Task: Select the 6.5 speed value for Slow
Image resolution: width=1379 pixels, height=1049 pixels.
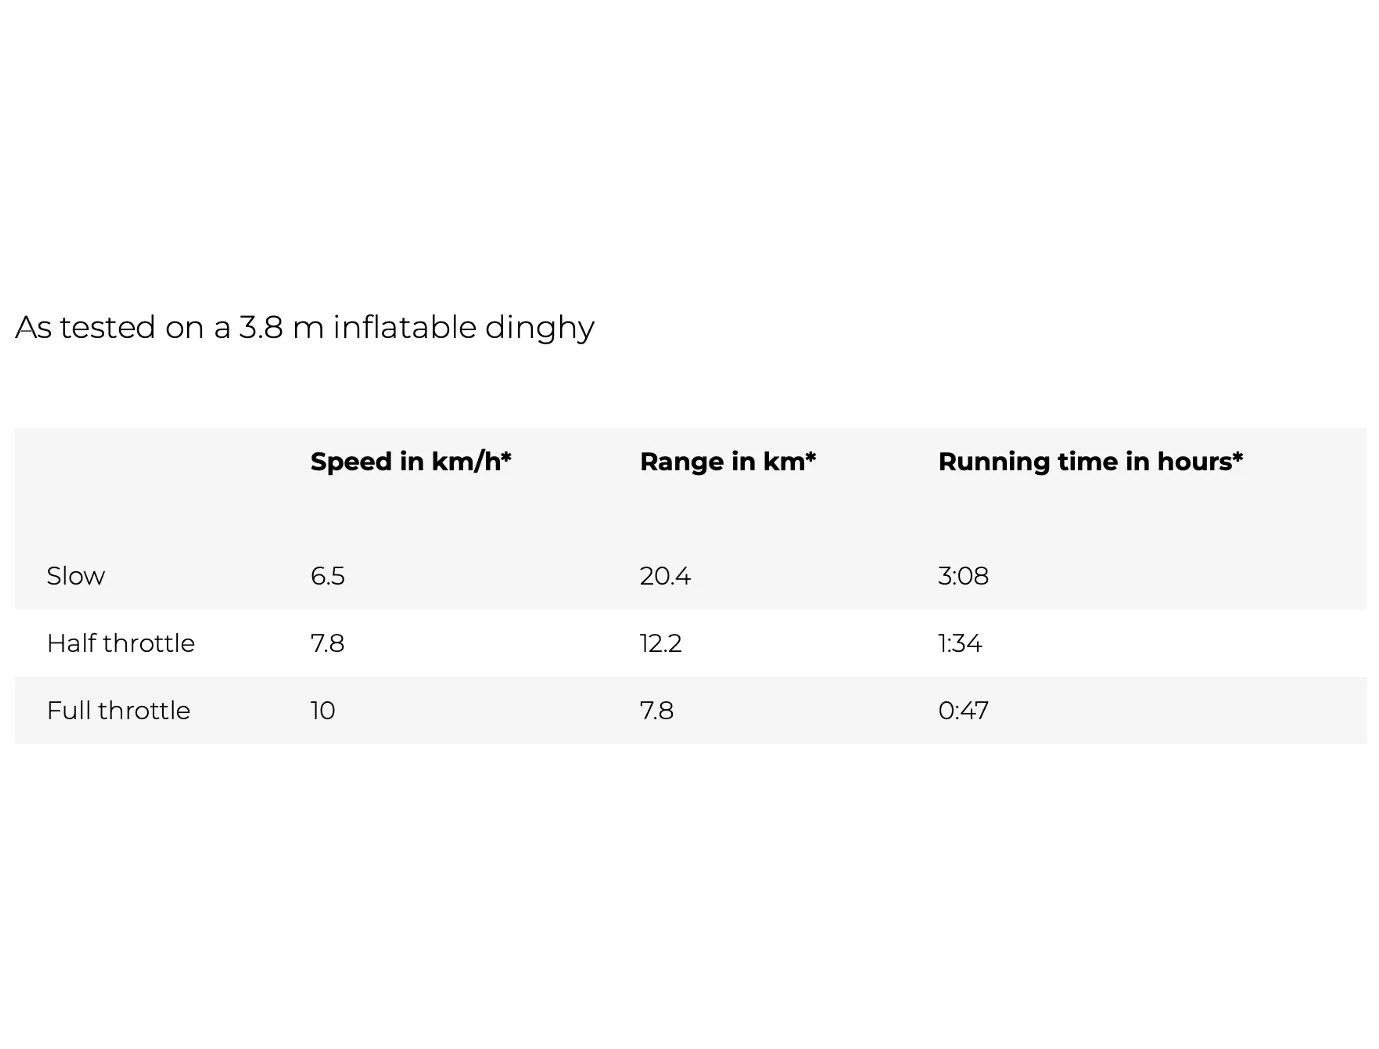Action: coord(328,576)
